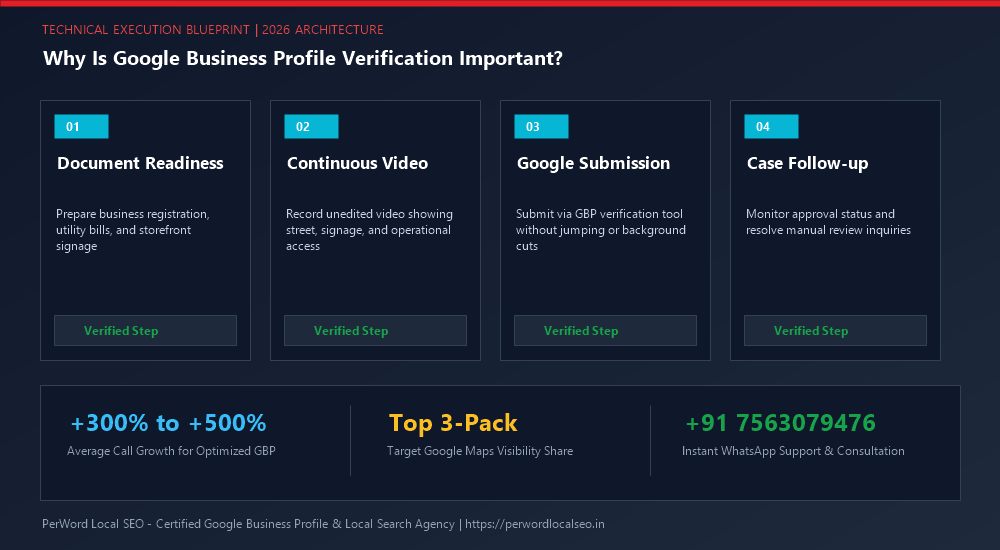Click Verified Step under Continuous Video
This screenshot has width=1000, height=550.
coord(375,331)
